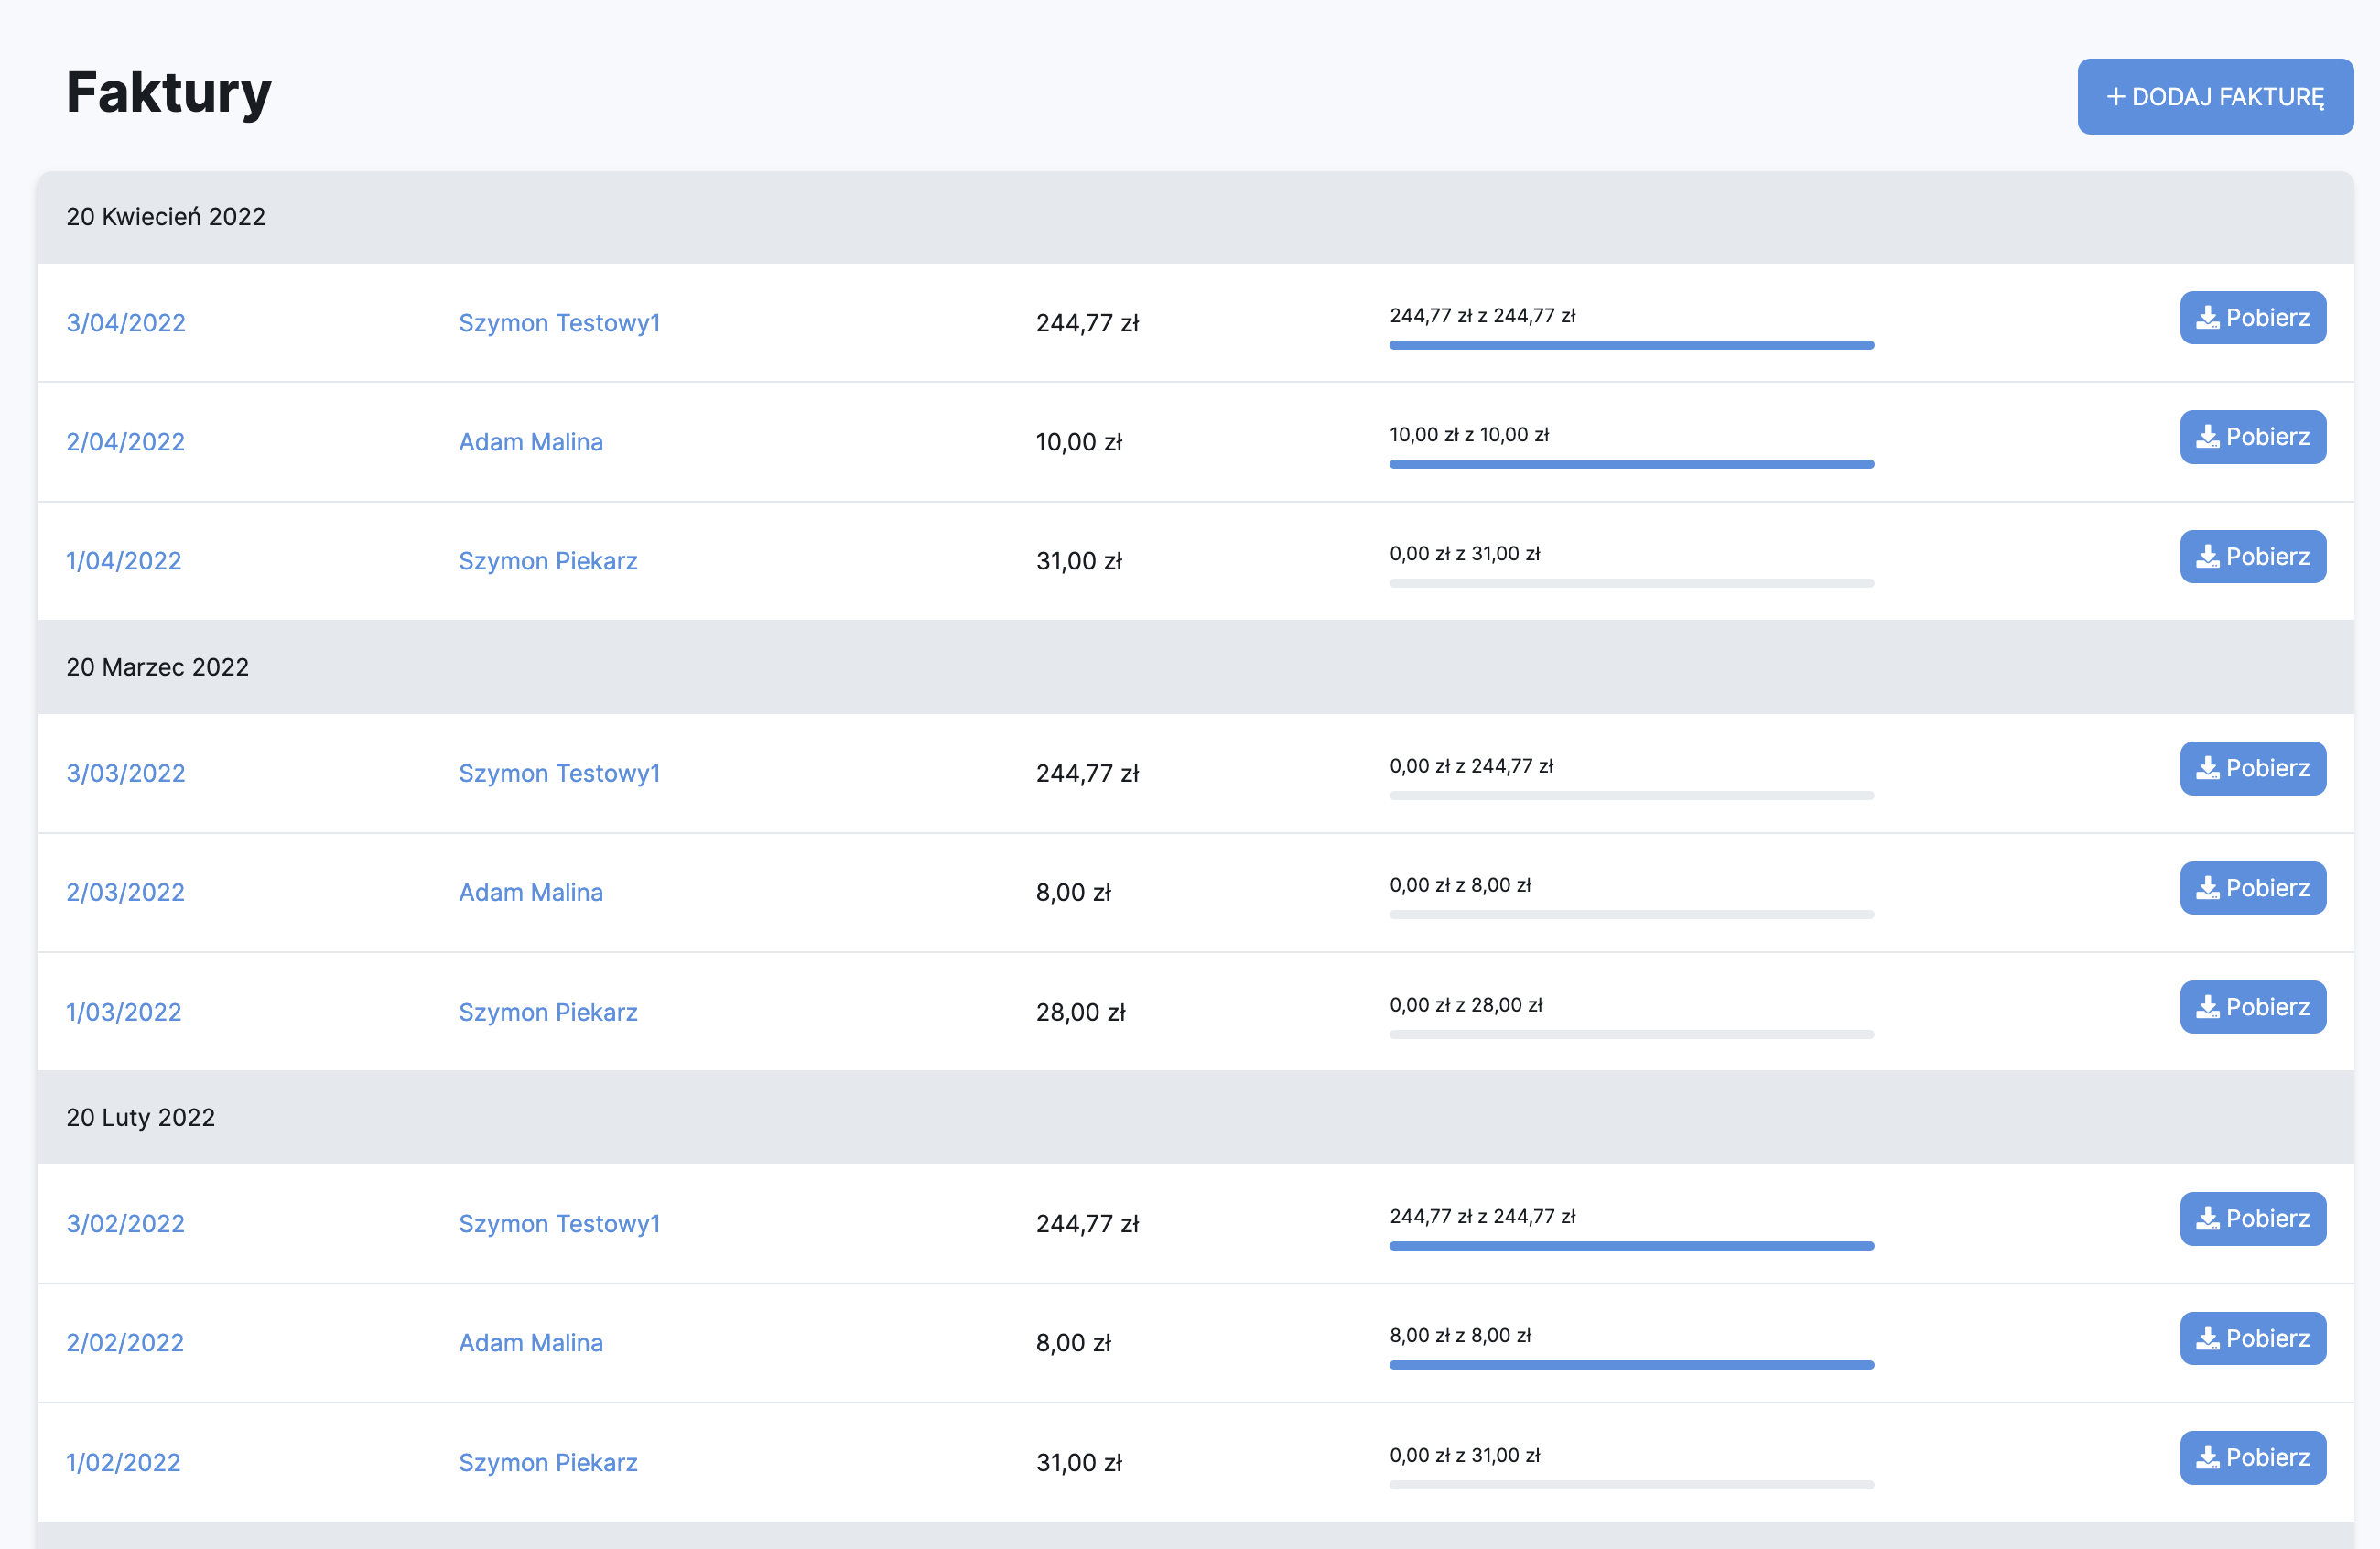
Task: Download the 2/03/2022 invoice file
Action: pos(2252,888)
